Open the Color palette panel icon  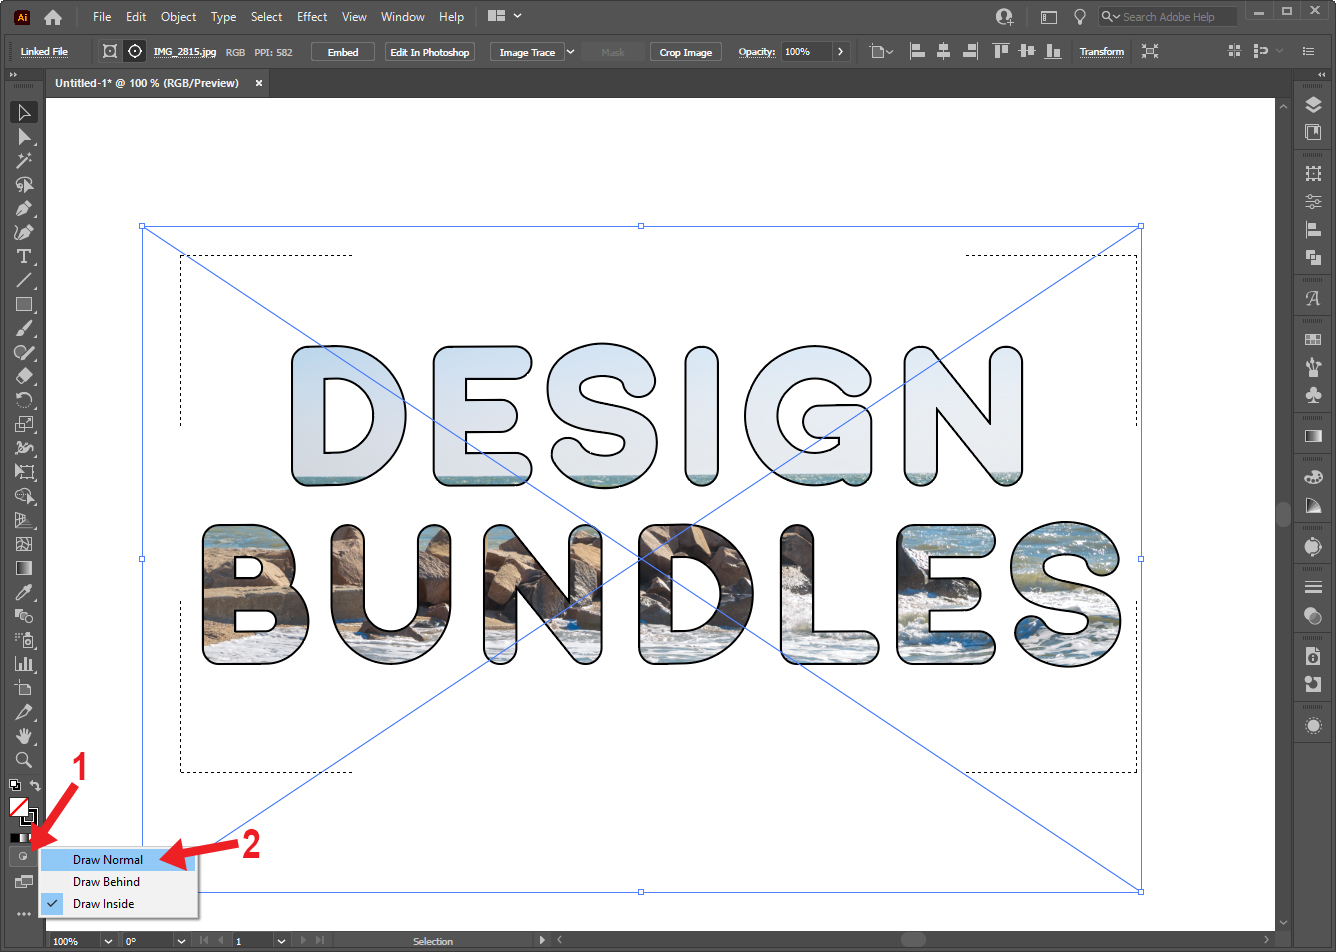point(1313,477)
